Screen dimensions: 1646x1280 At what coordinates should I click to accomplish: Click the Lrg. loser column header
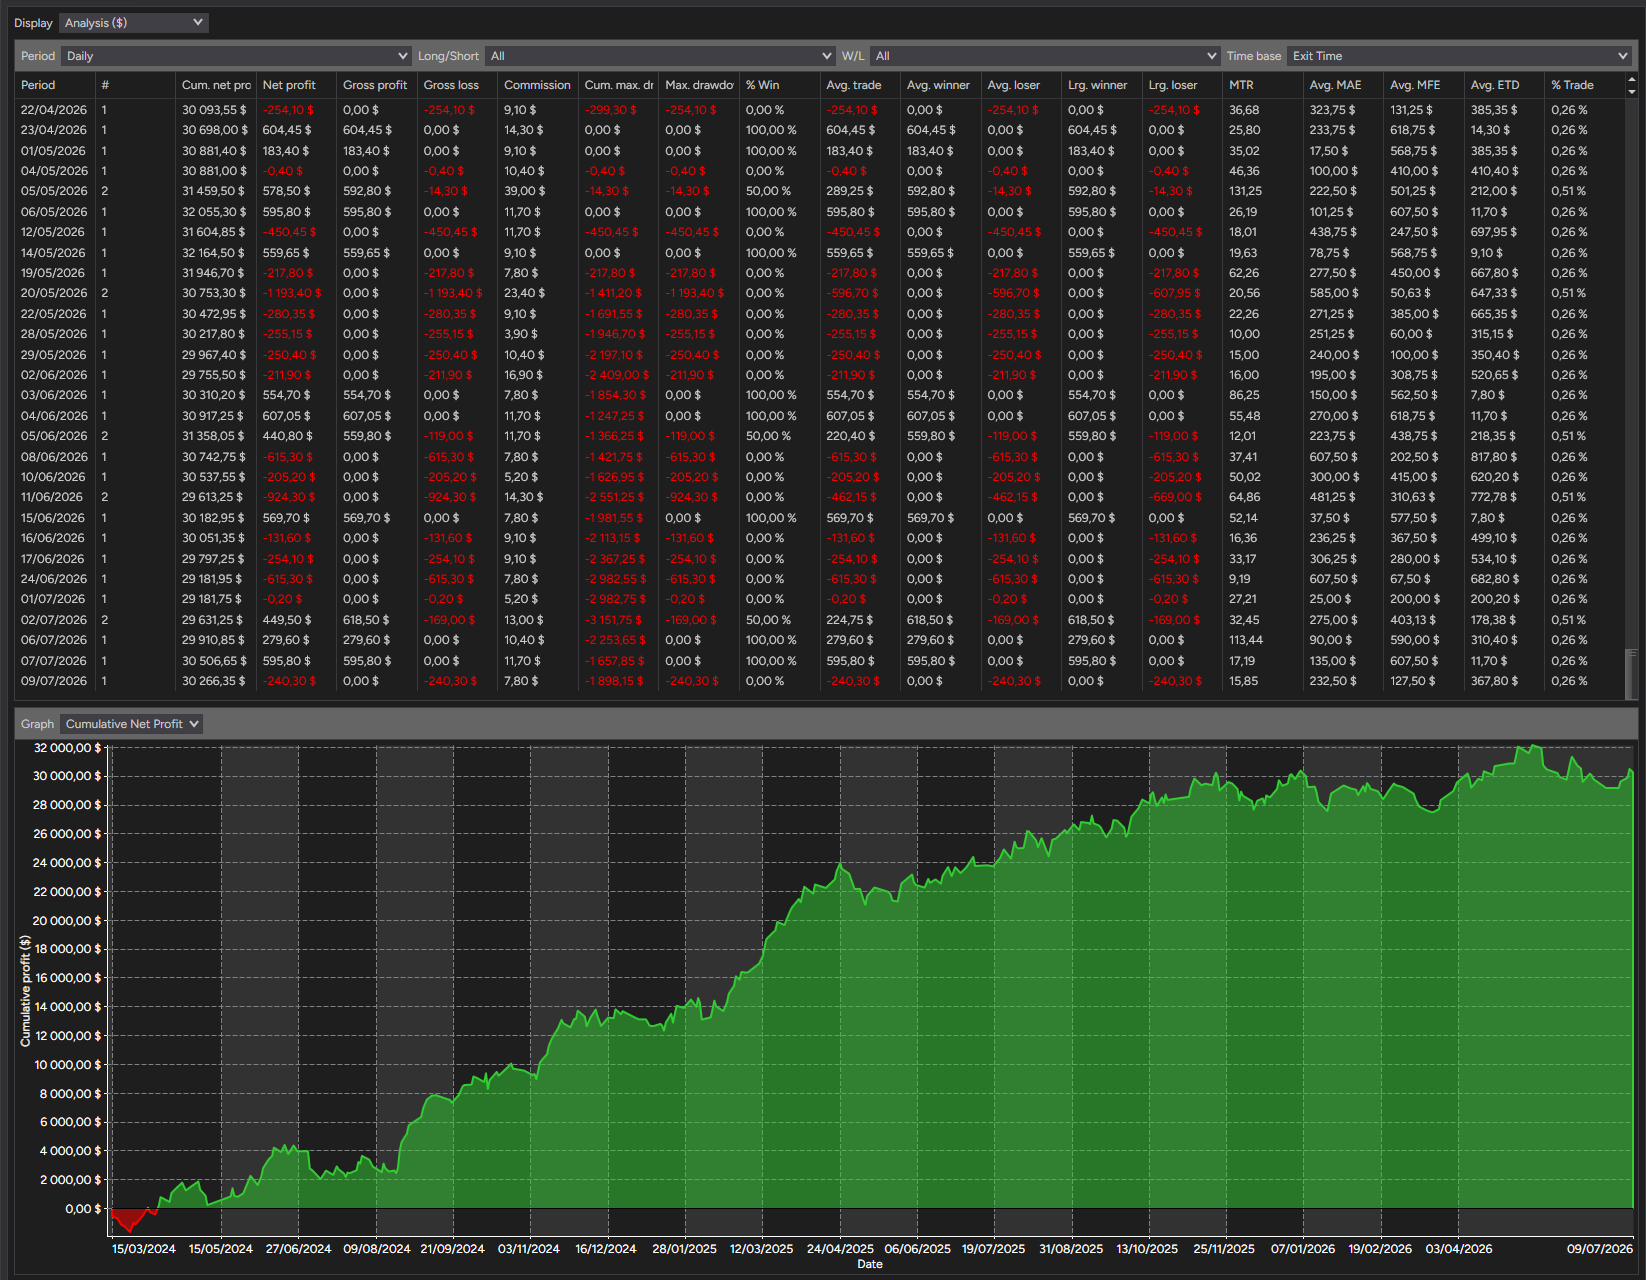(1182, 85)
